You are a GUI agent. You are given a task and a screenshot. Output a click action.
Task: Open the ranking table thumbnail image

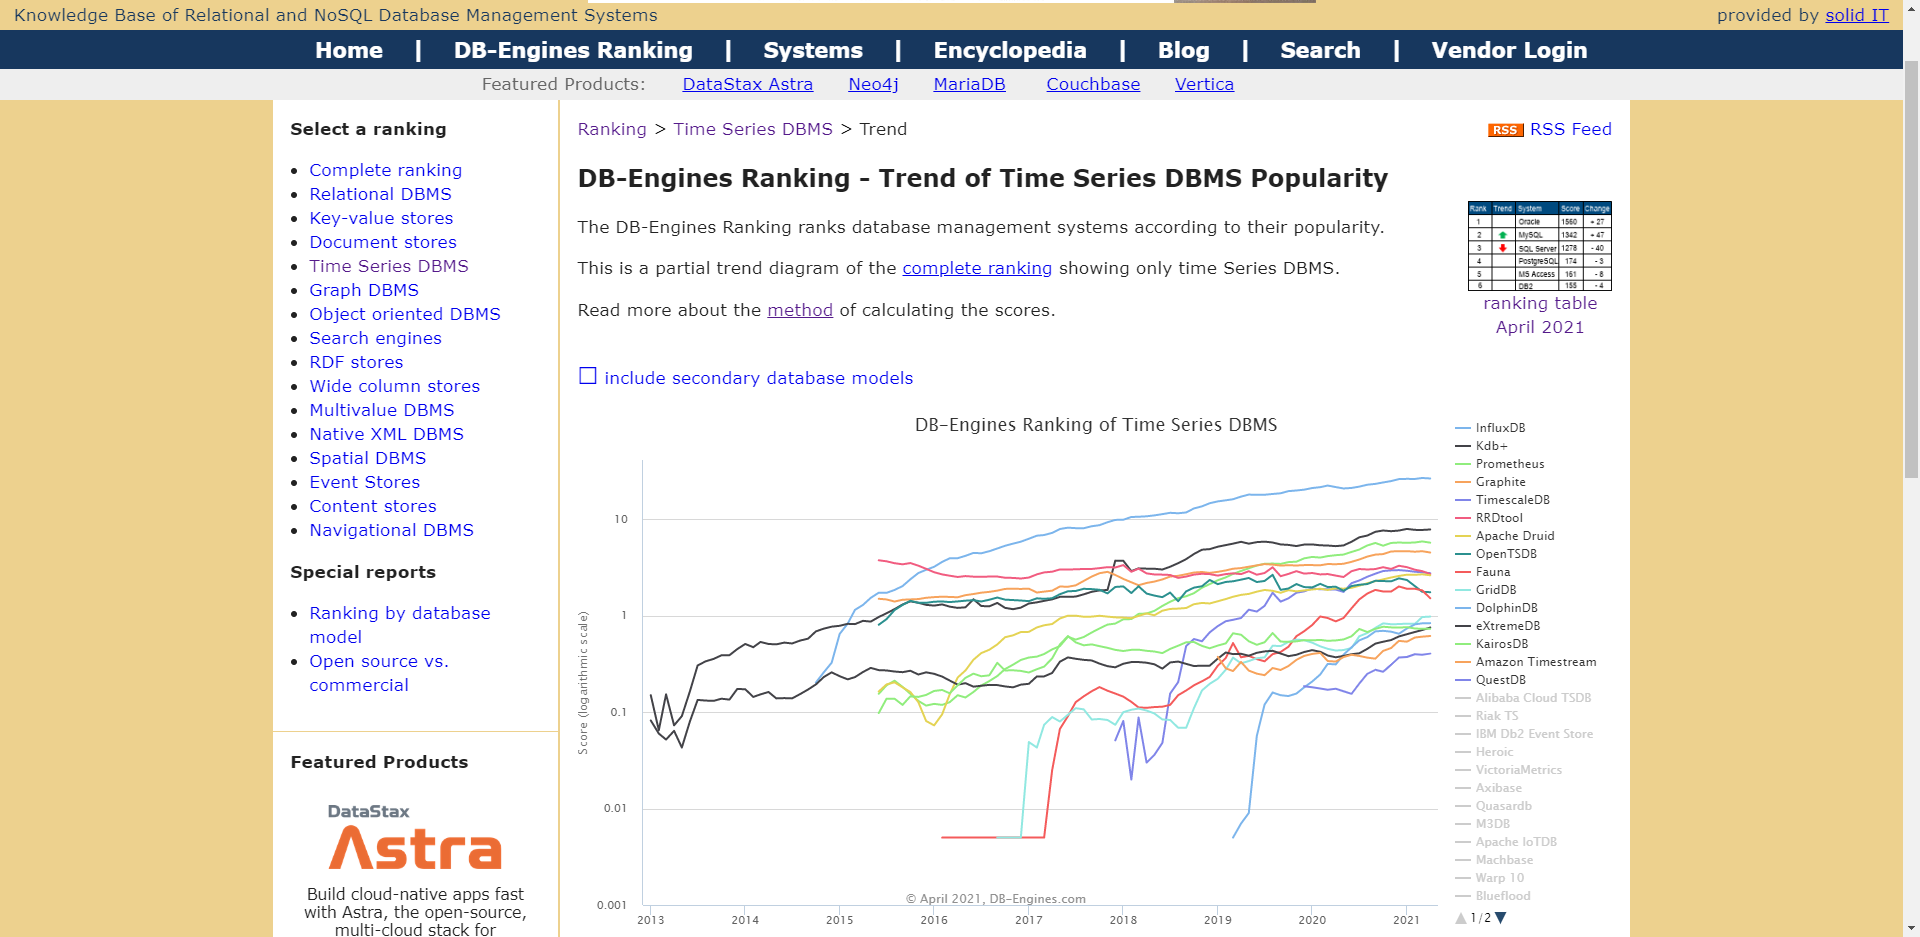point(1540,246)
